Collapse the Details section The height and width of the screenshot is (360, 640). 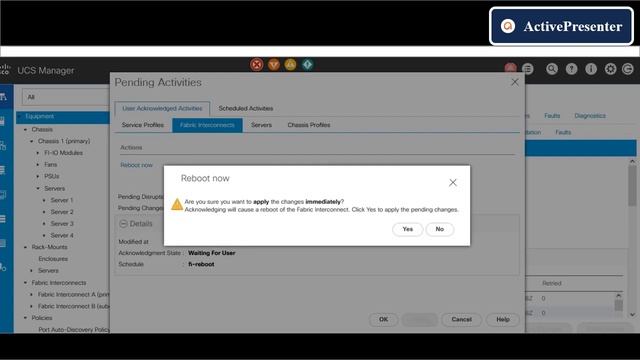123,224
